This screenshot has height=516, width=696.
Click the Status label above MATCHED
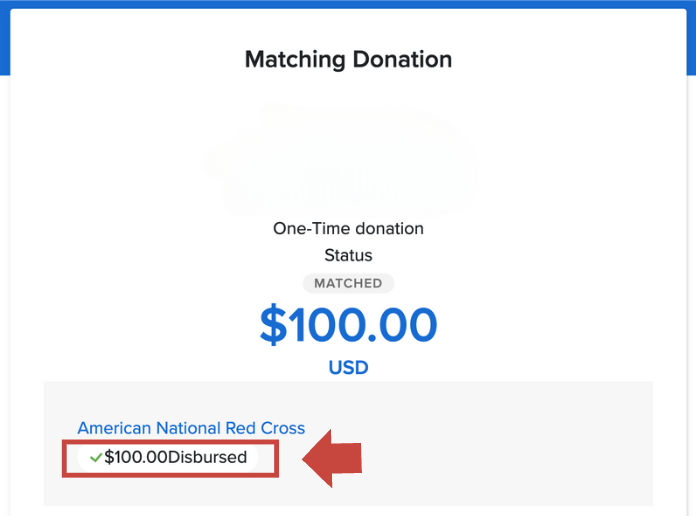[348, 256]
